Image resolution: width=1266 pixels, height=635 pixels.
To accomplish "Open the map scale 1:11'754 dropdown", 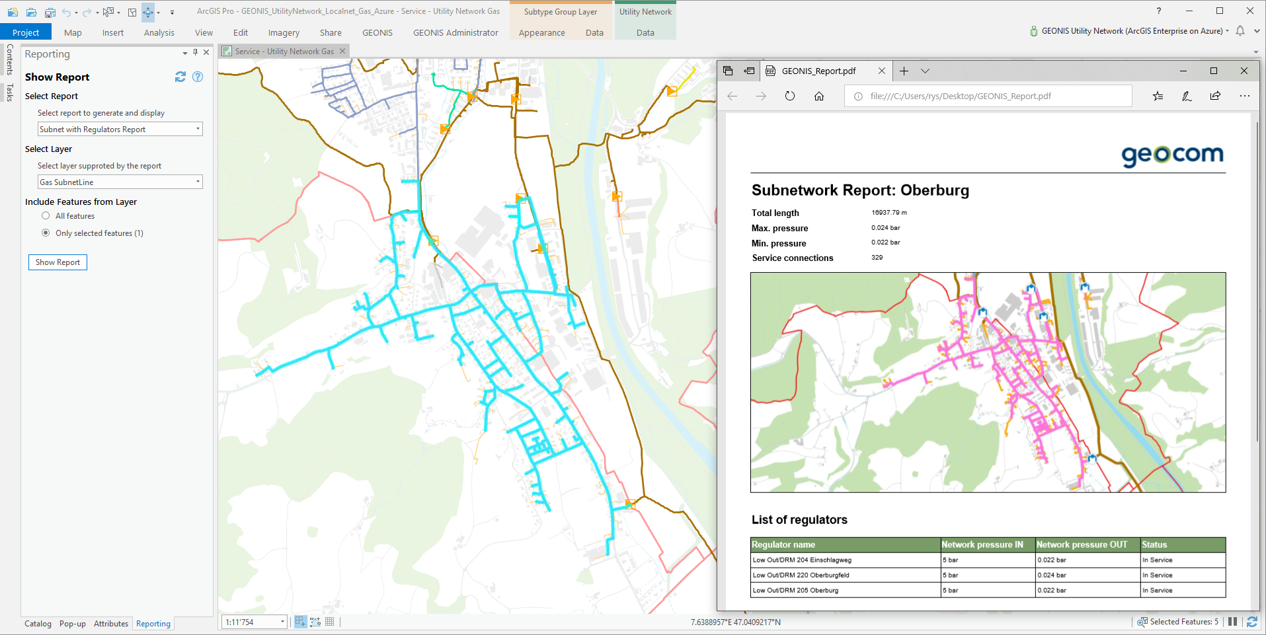I will [x=254, y=622].
